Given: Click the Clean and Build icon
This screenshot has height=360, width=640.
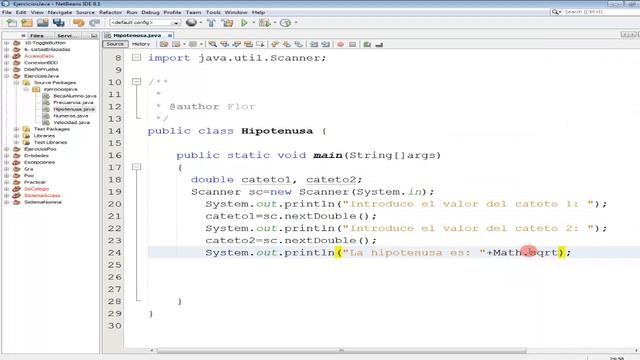Looking at the screenshot, I should [x=227, y=23].
